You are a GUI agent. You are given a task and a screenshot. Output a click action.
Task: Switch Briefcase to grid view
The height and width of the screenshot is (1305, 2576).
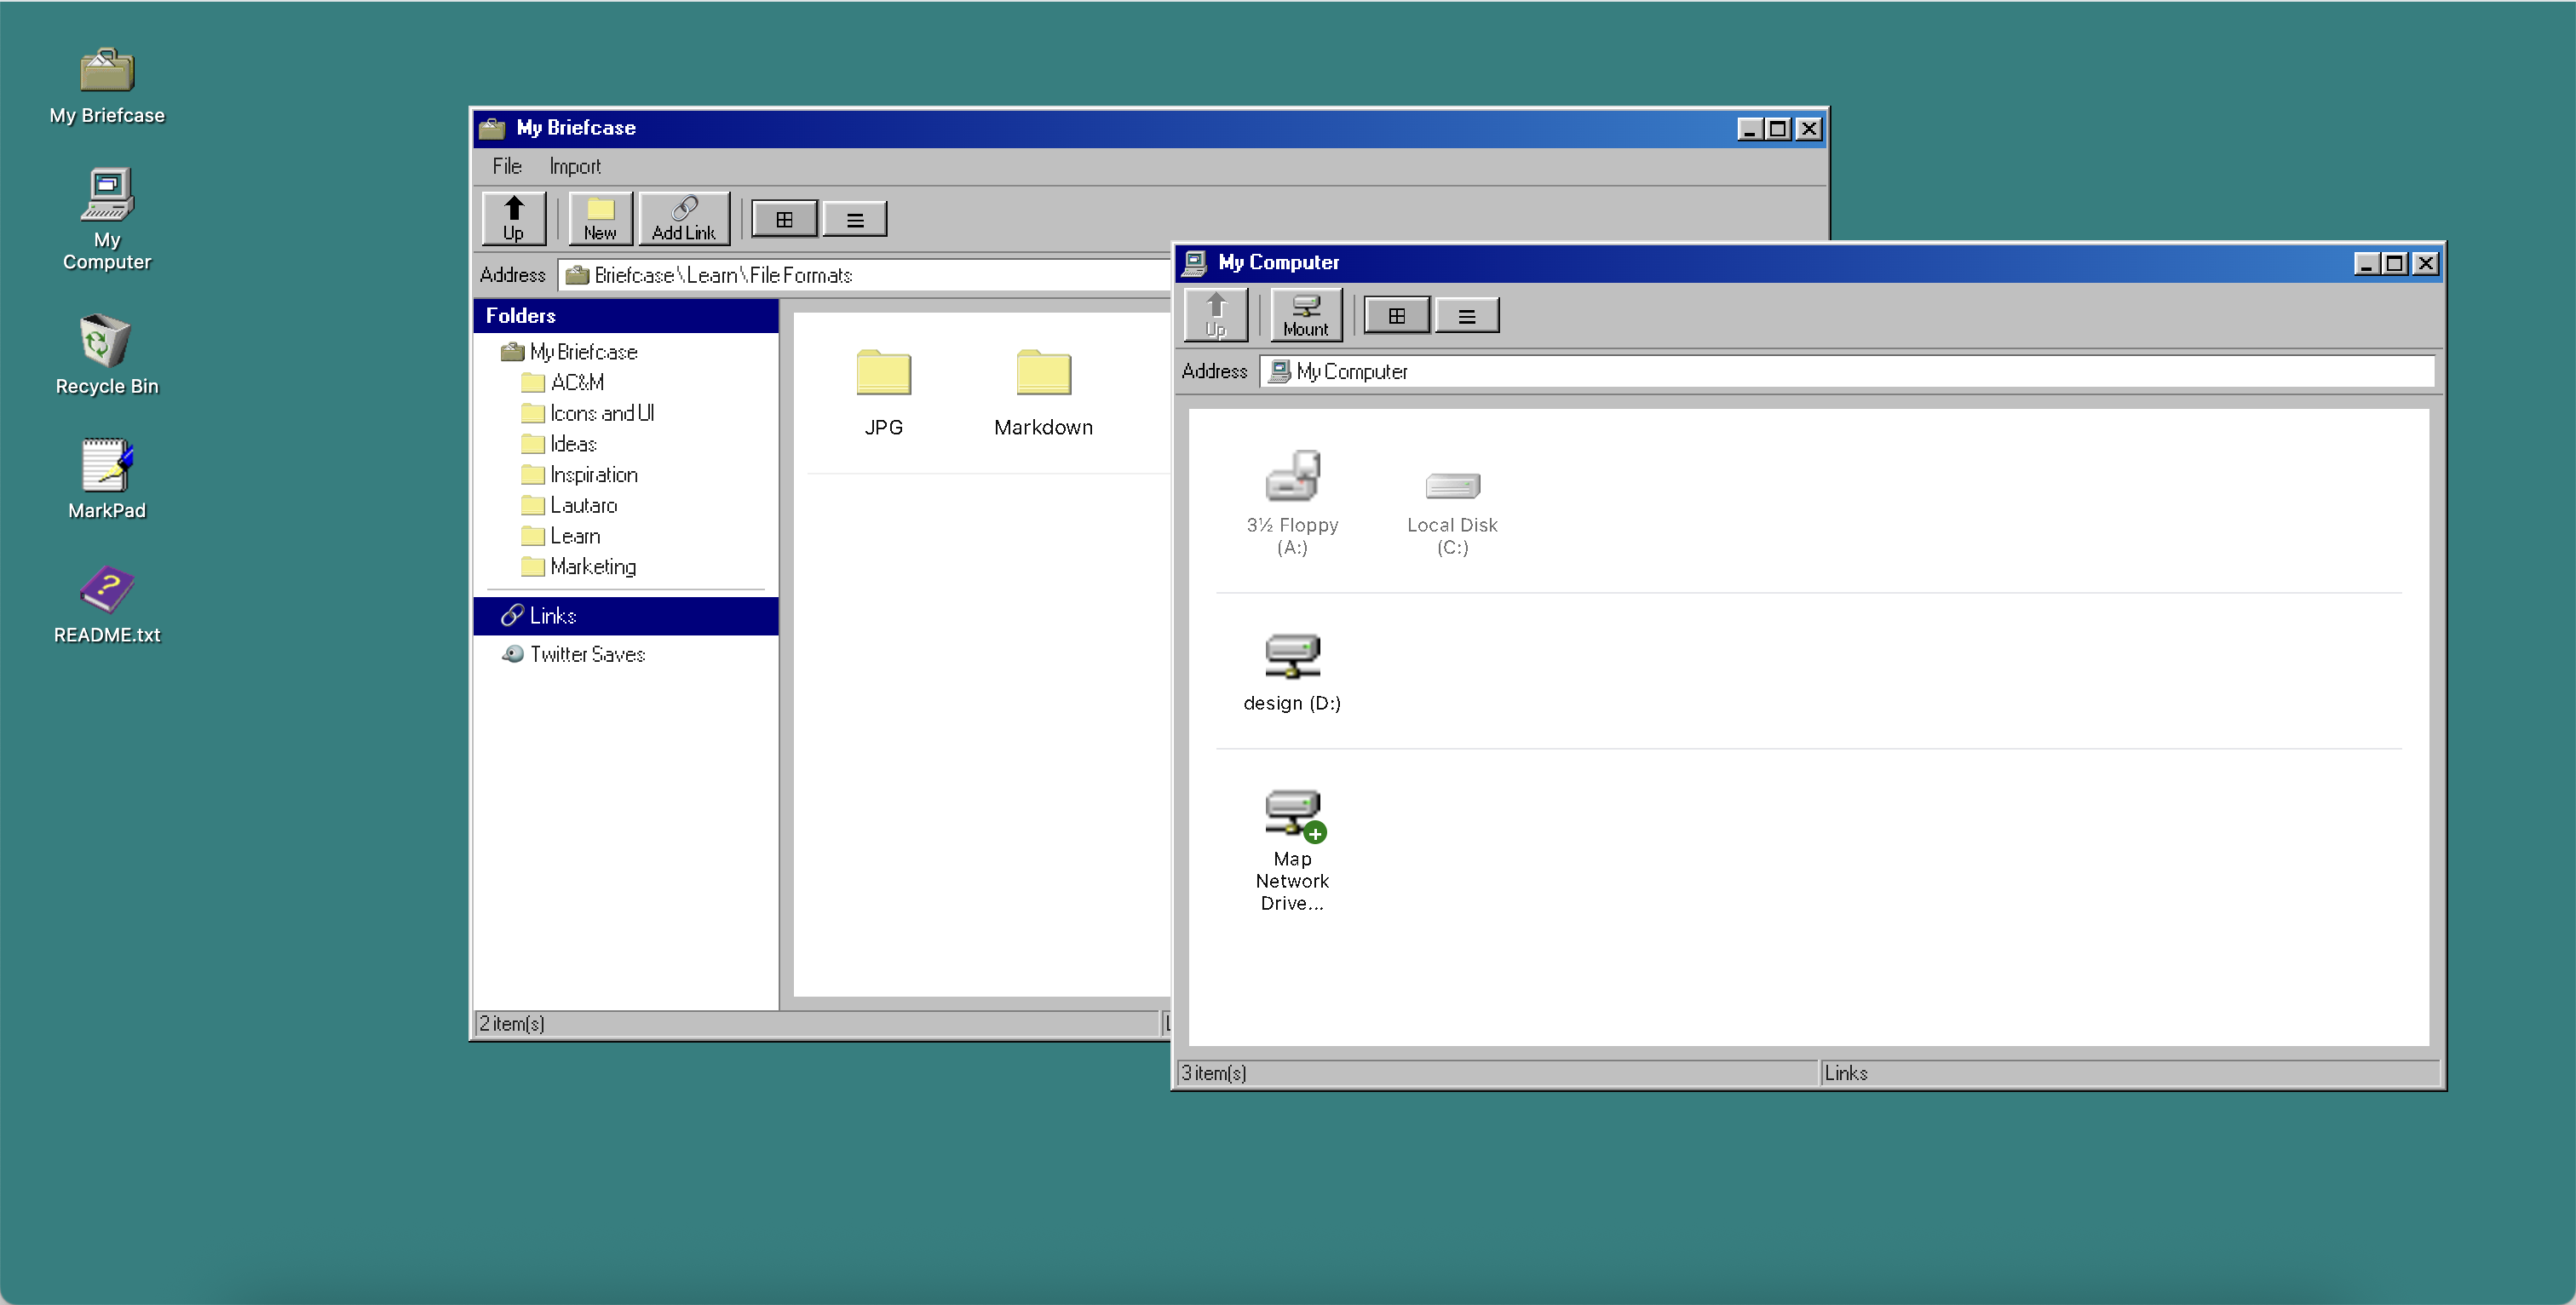(784, 219)
